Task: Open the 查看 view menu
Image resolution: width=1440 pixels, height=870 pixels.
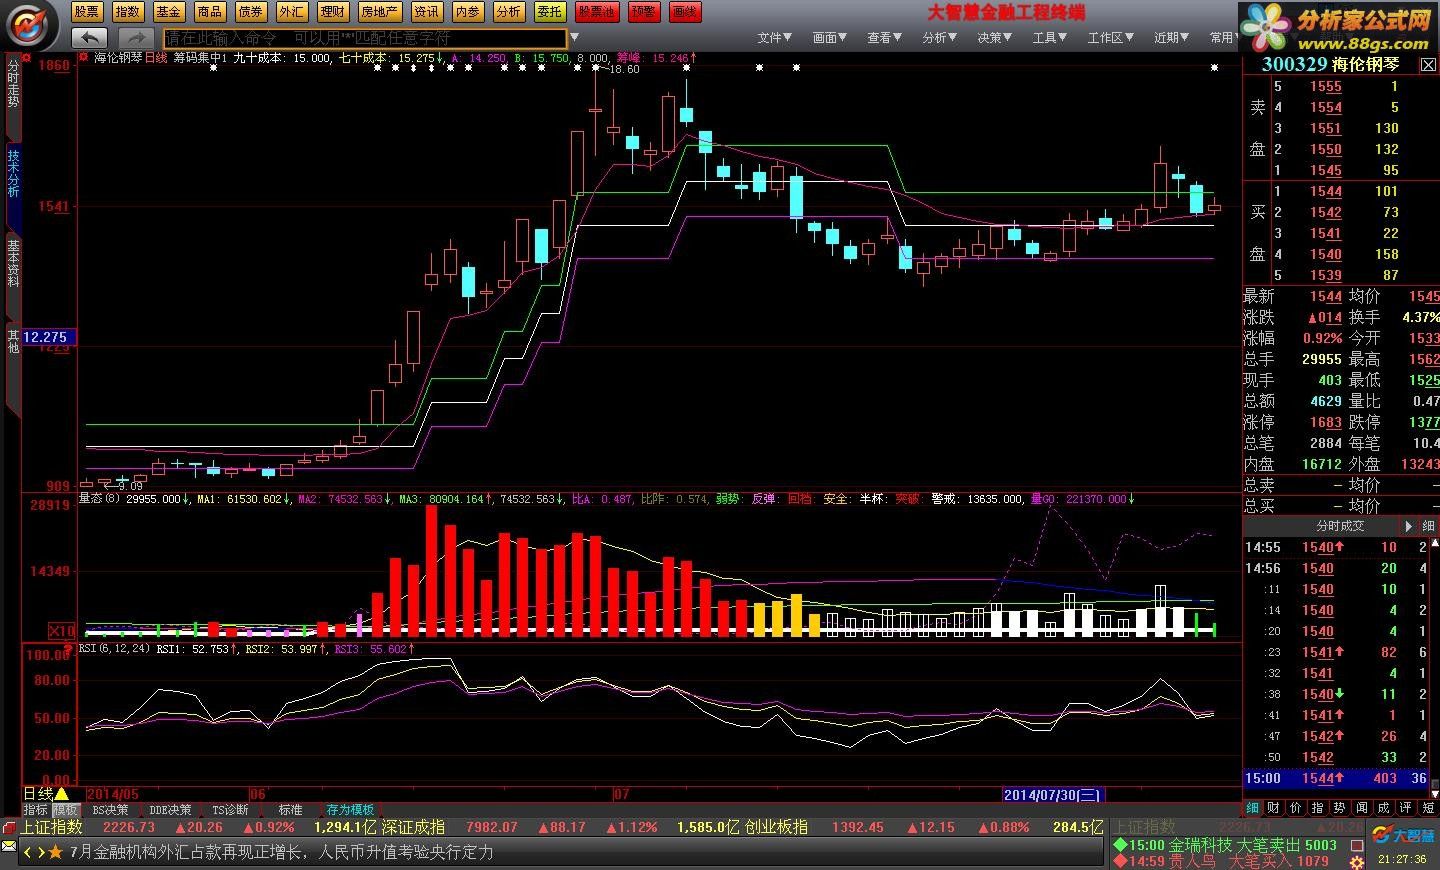Action: point(884,37)
